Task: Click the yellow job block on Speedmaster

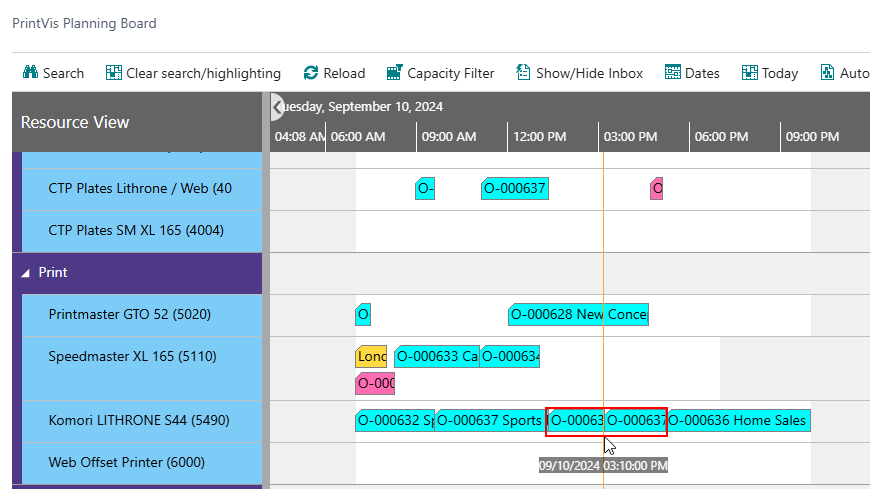Action: 371,356
